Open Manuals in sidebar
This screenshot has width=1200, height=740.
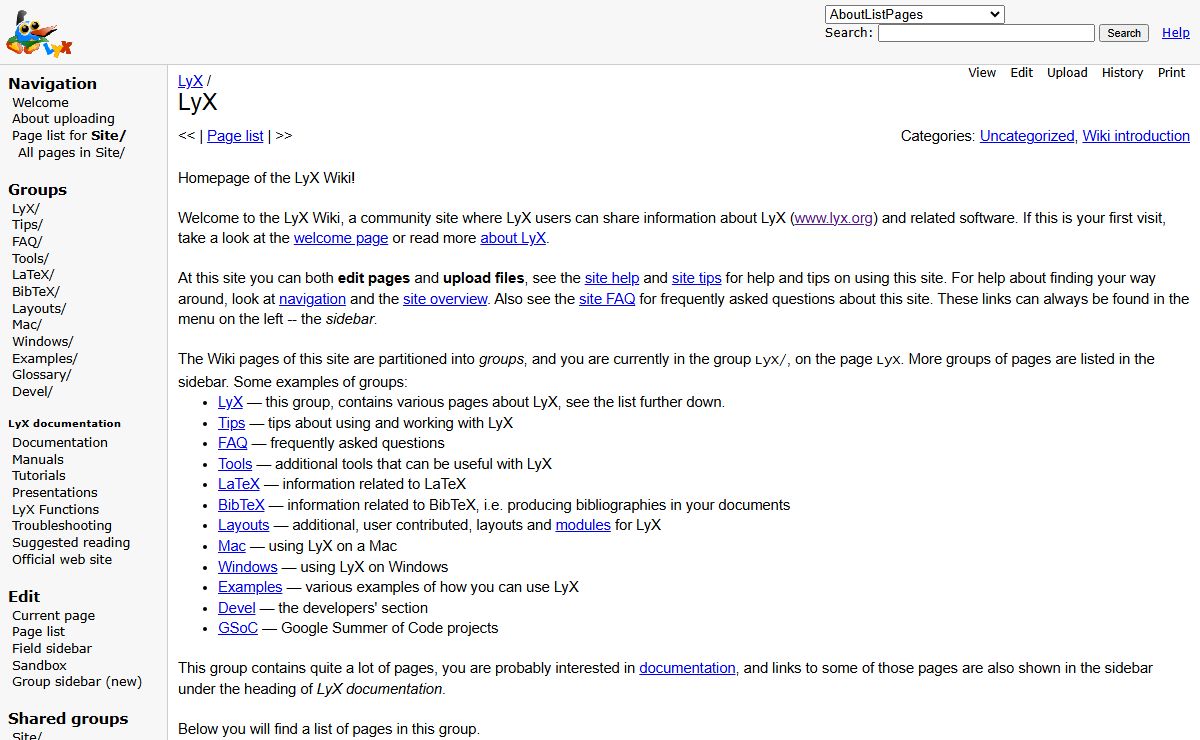pos(38,459)
